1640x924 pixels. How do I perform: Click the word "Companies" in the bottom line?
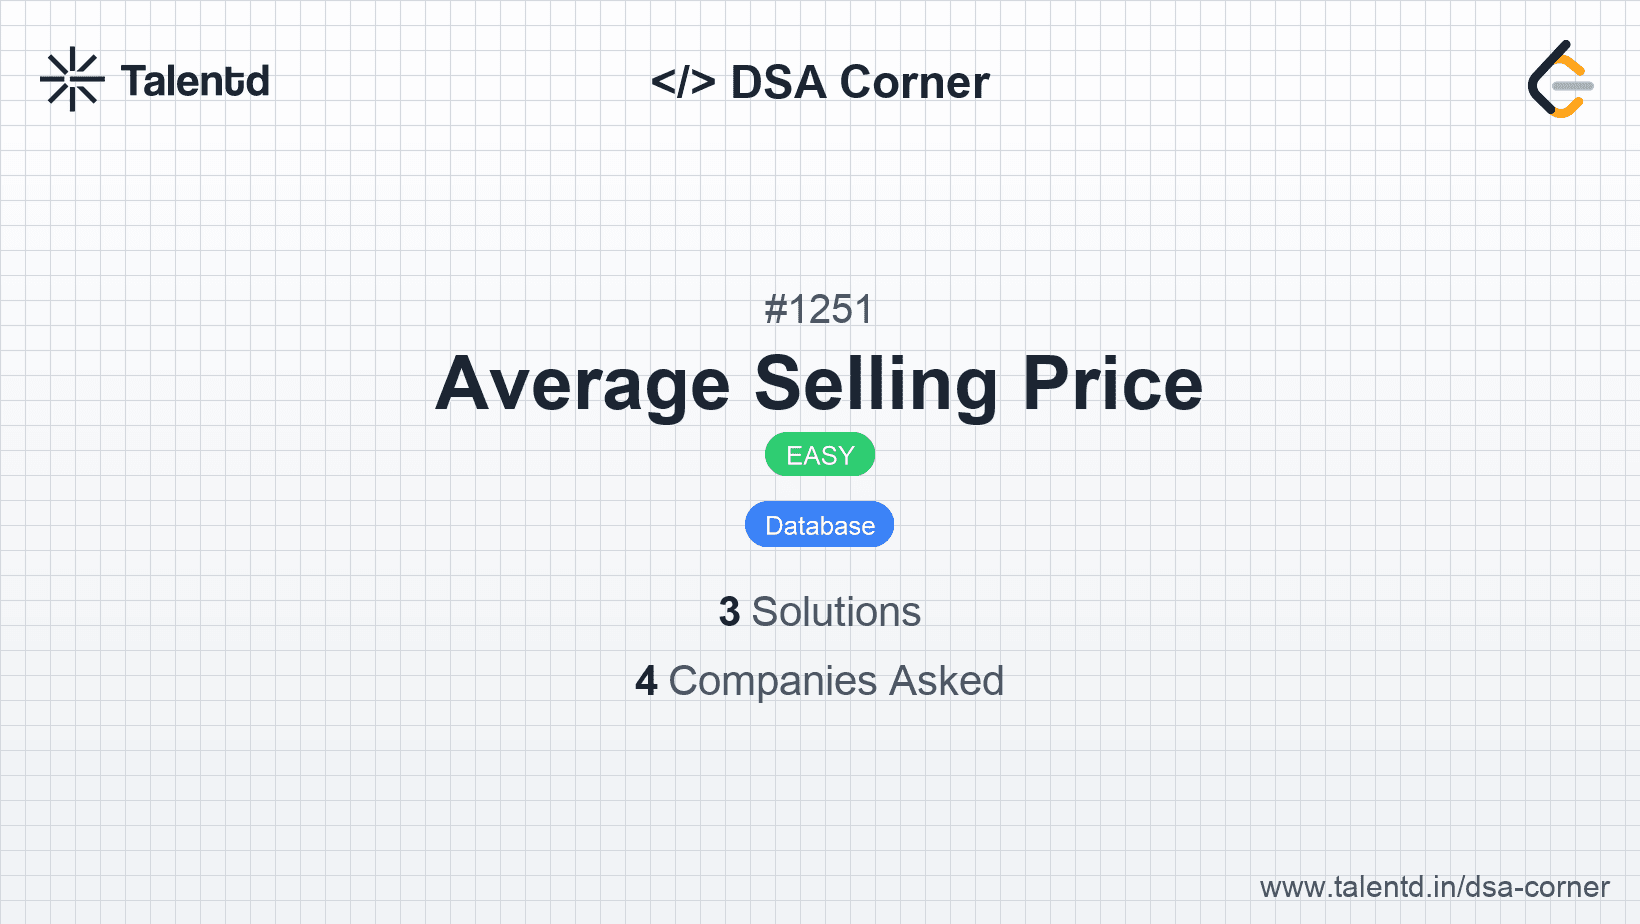(773, 681)
